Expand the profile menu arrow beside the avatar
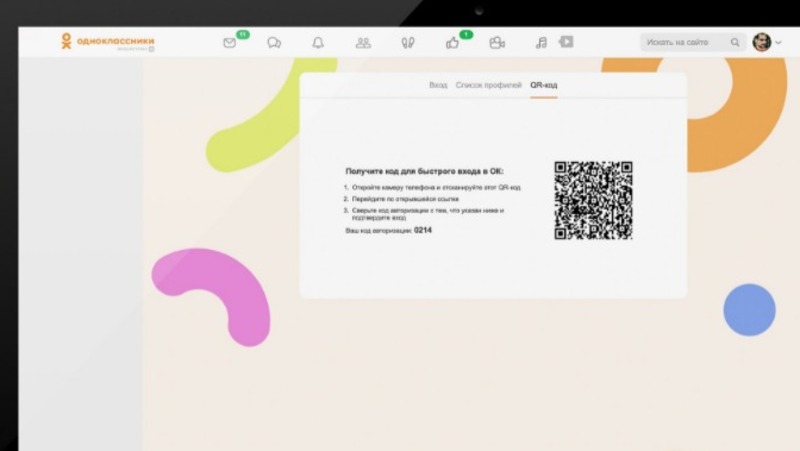Viewport: 800px width, 451px height. click(x=778, y=42)
